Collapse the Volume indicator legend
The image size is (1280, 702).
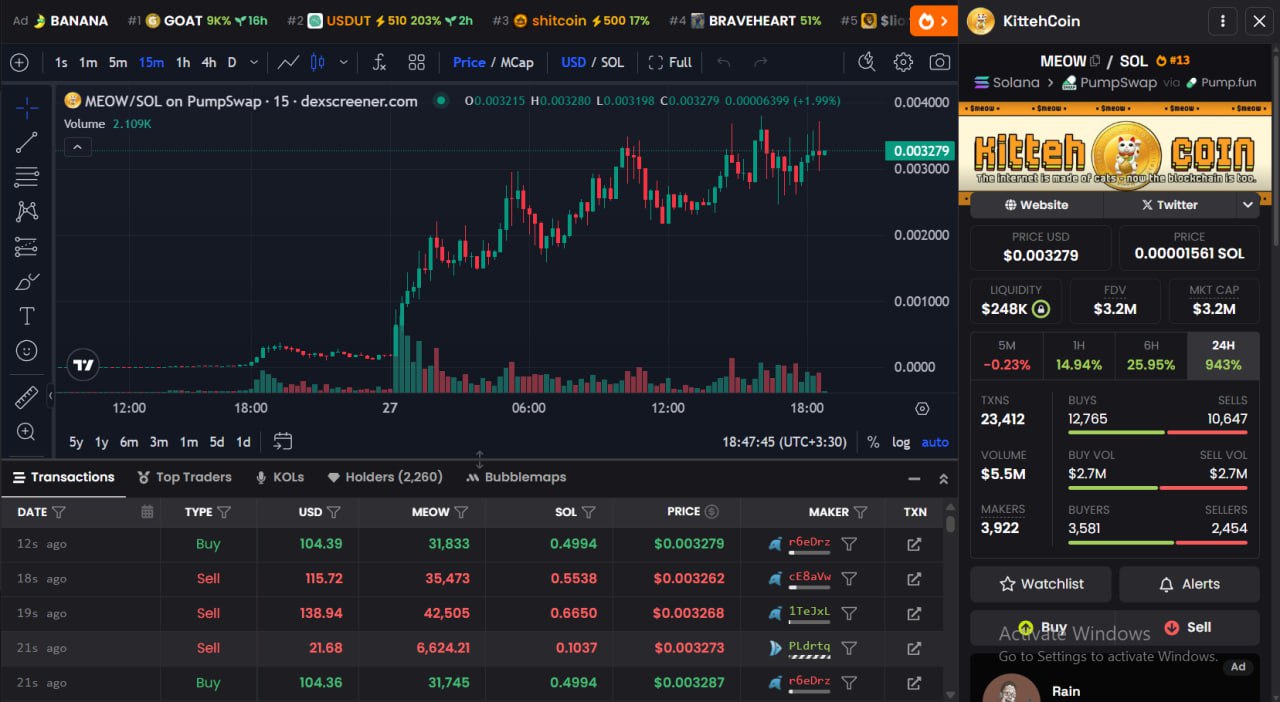(78, 147)
